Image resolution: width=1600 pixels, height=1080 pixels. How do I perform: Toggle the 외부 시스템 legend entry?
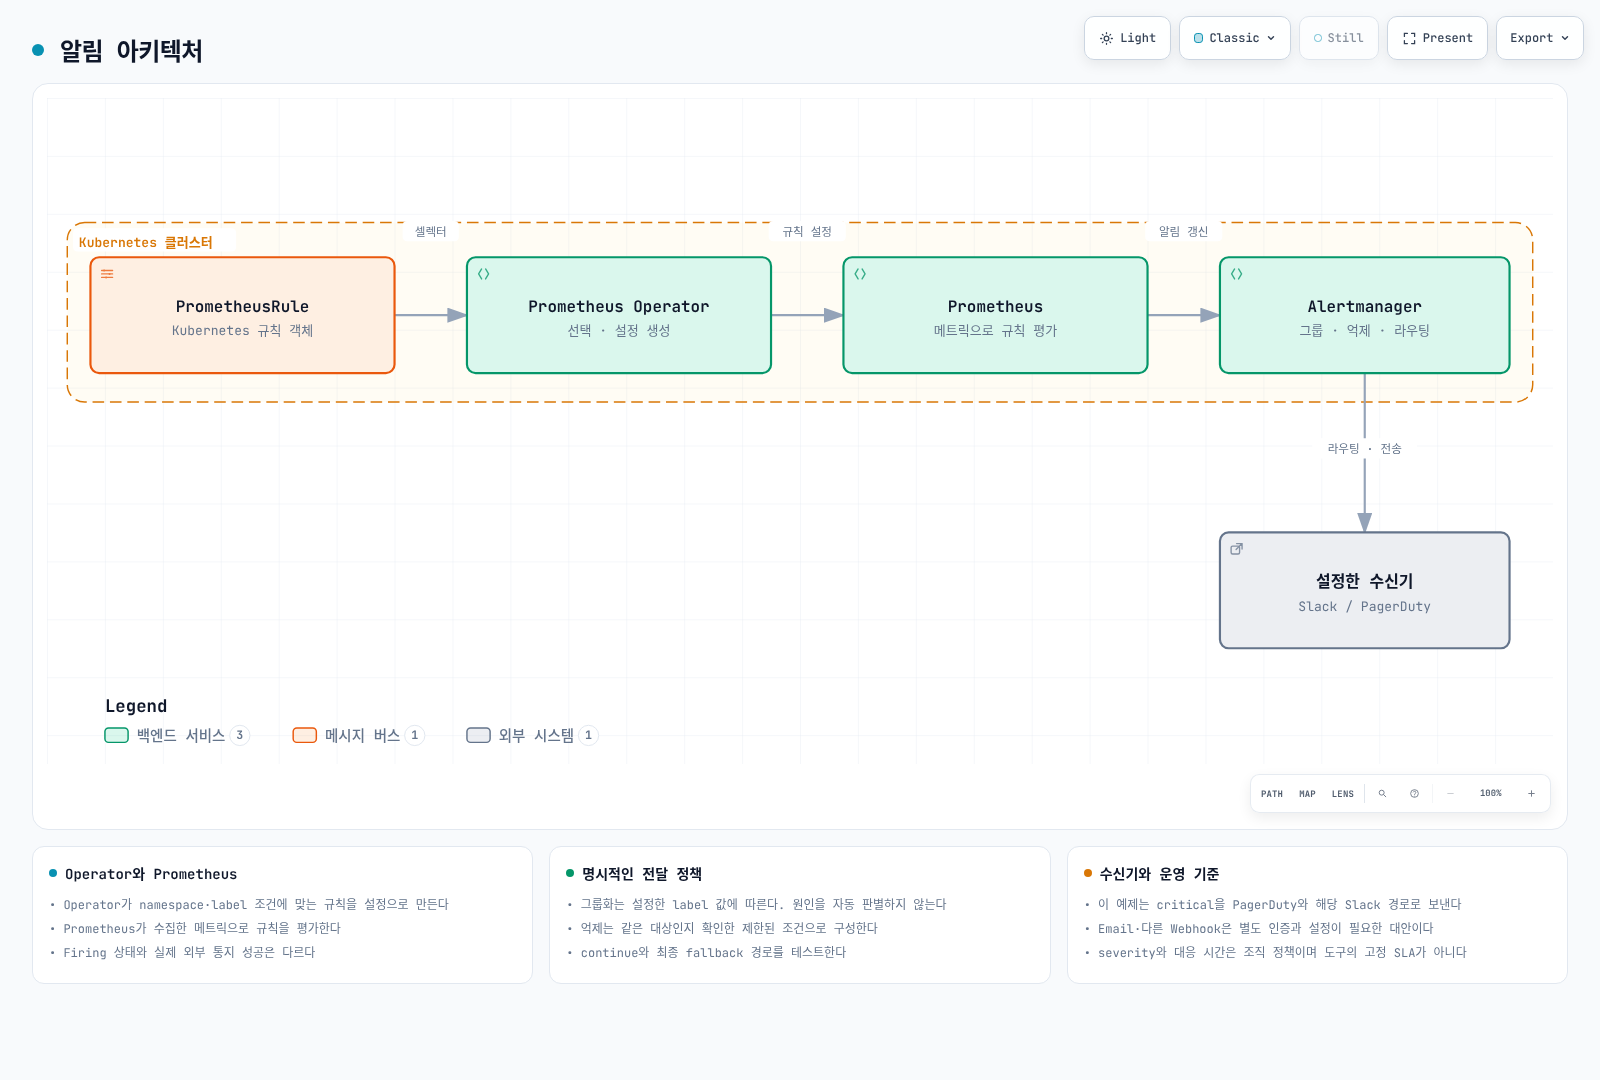[x=532, y=735]
